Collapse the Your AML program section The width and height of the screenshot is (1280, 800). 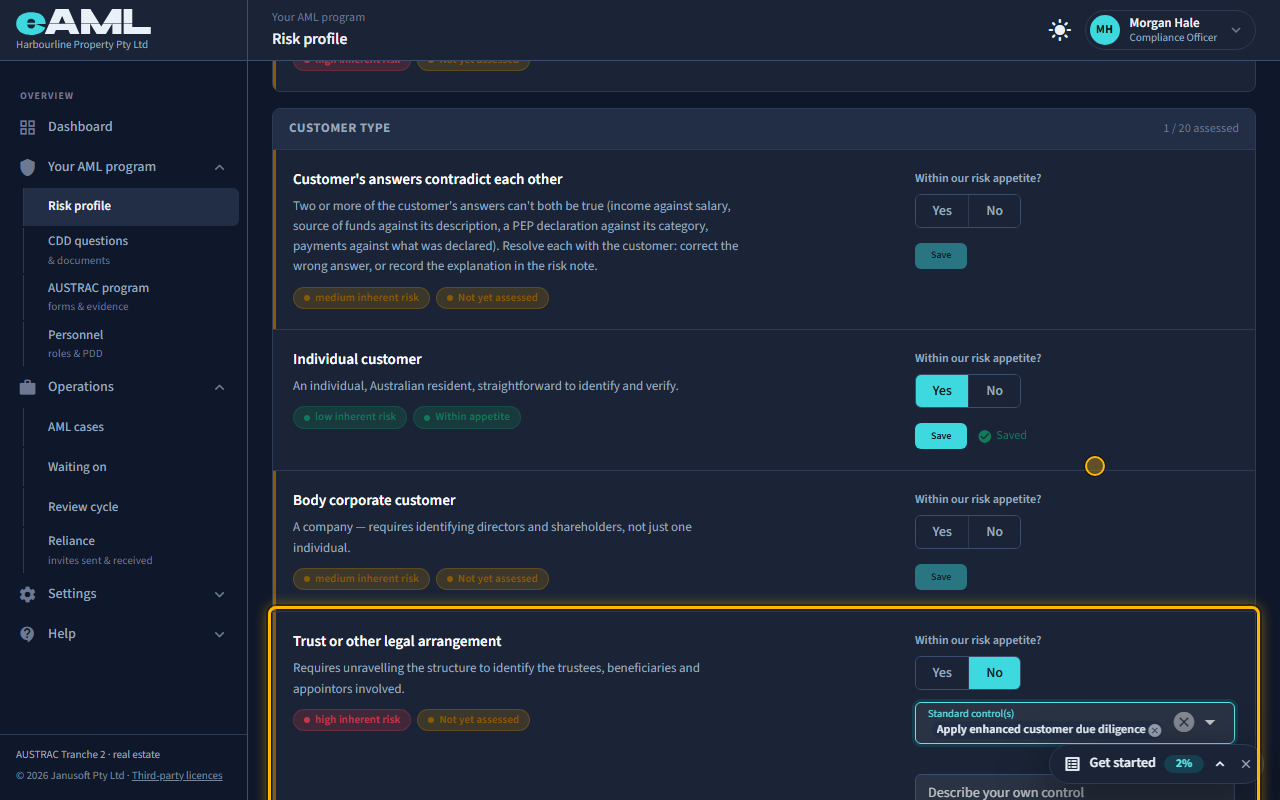click(220, 167)
